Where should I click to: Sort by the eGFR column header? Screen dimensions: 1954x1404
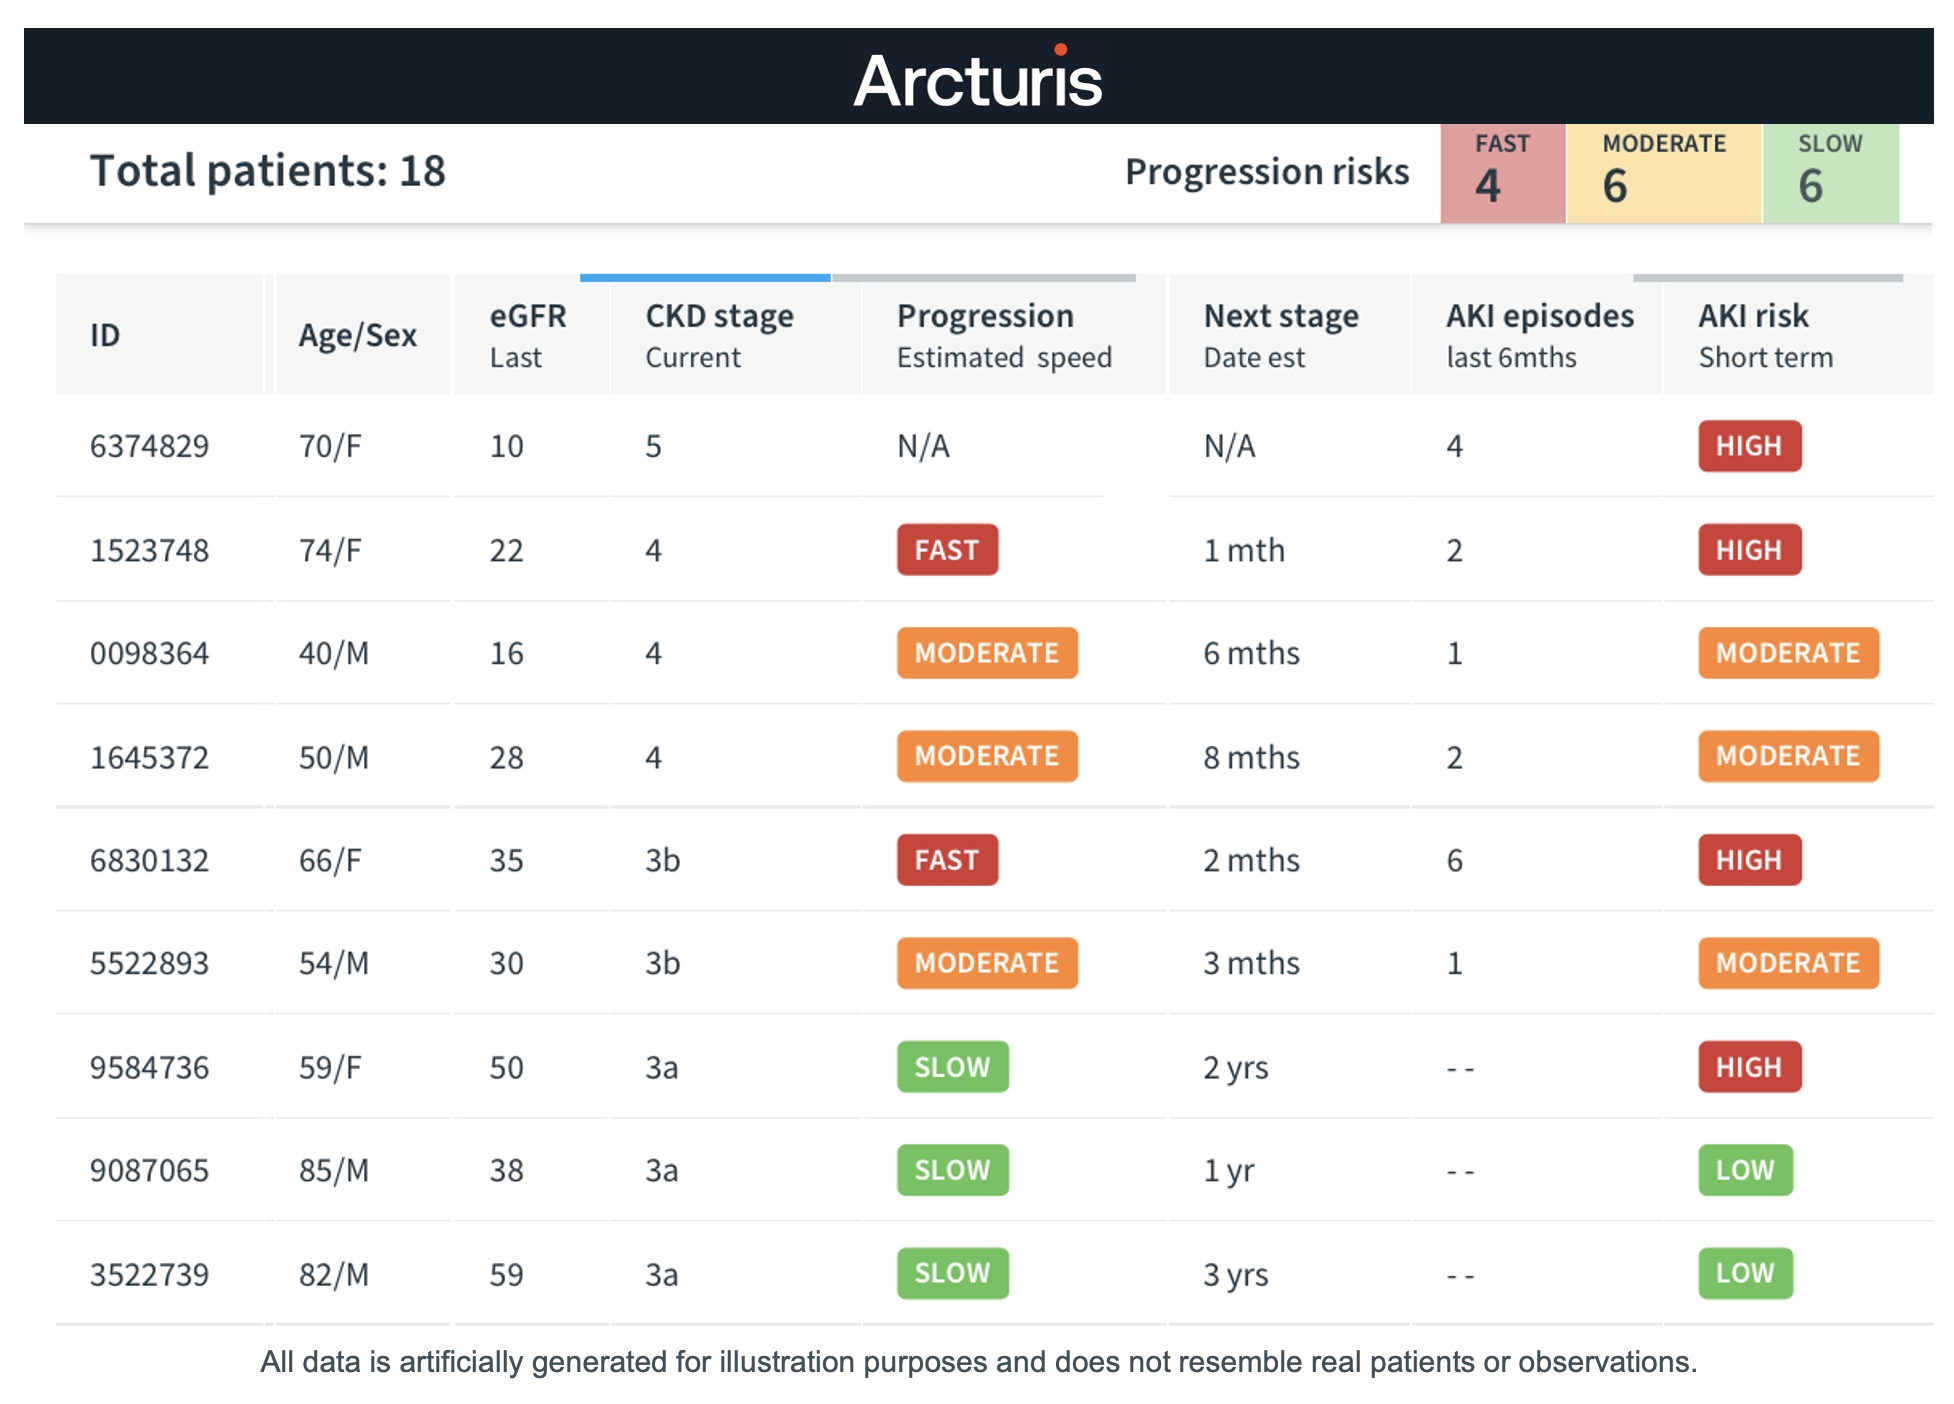pos(528,334)
